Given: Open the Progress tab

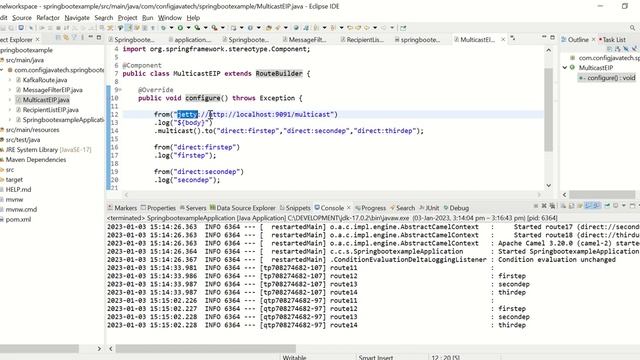Looking at the screenshot, I should click(371, 208).
